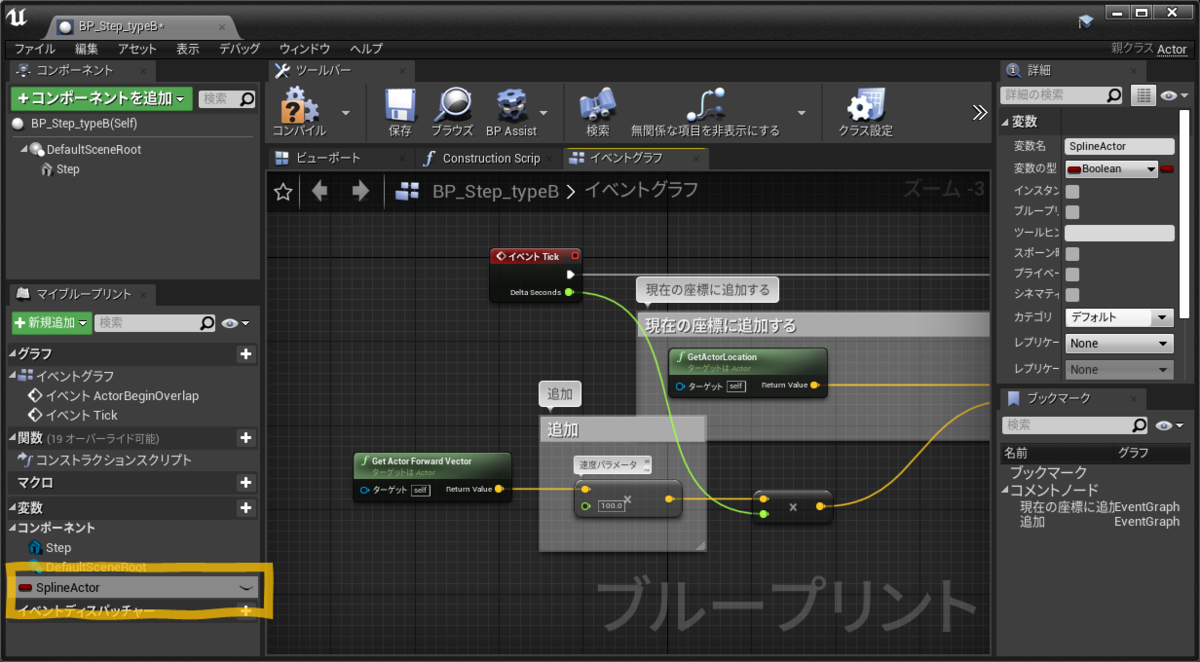The height and width of the screenshot is (662, 1200).
Task: Open compile options dropdown arrow
Action: tap(345, 112)
